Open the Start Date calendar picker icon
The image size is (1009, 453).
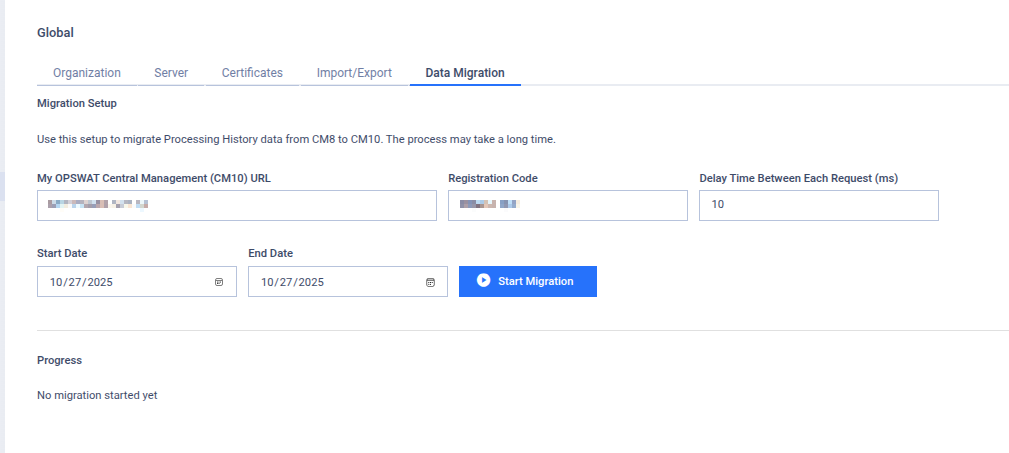[x=219, y=282]
